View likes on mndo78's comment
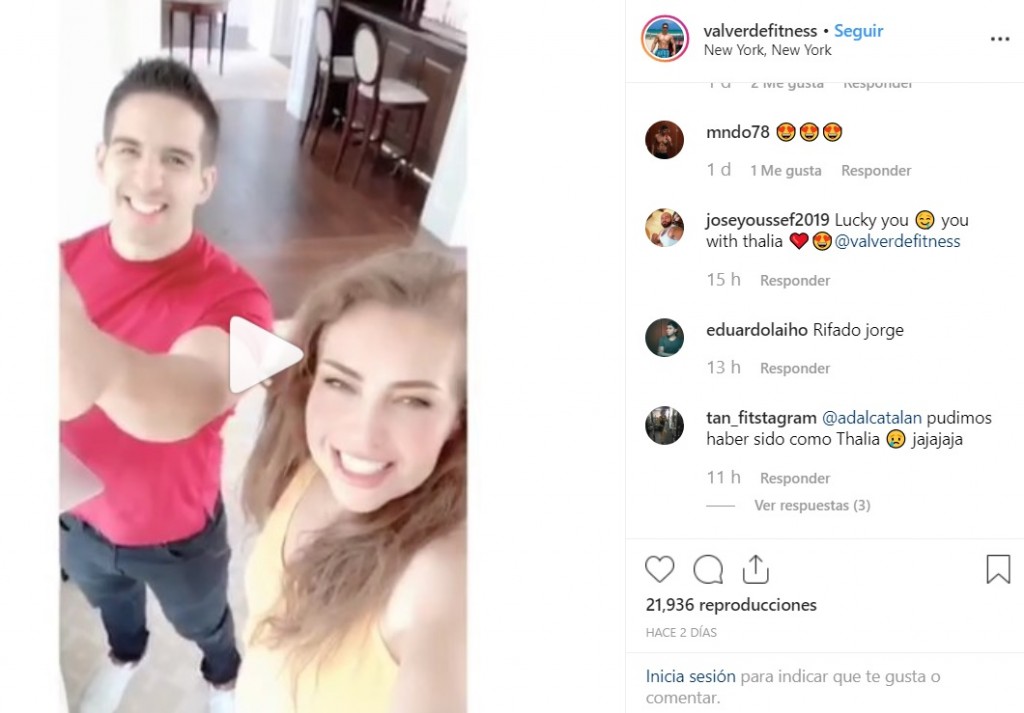The image size is (1024, 713). tap(786, 170)
